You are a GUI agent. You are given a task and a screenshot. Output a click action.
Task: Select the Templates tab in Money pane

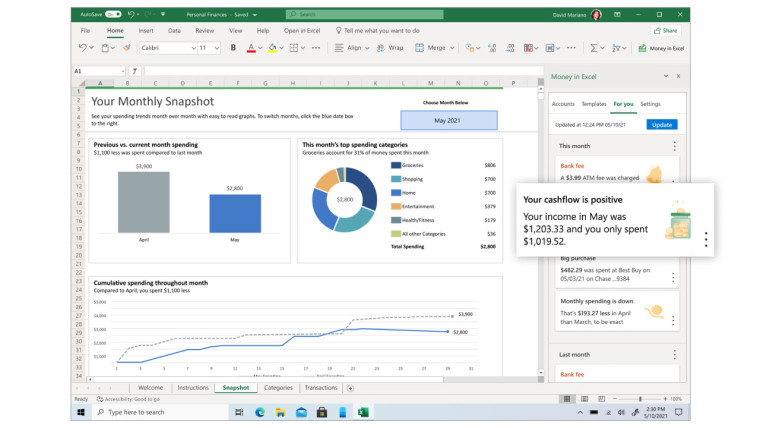(594, 104)
